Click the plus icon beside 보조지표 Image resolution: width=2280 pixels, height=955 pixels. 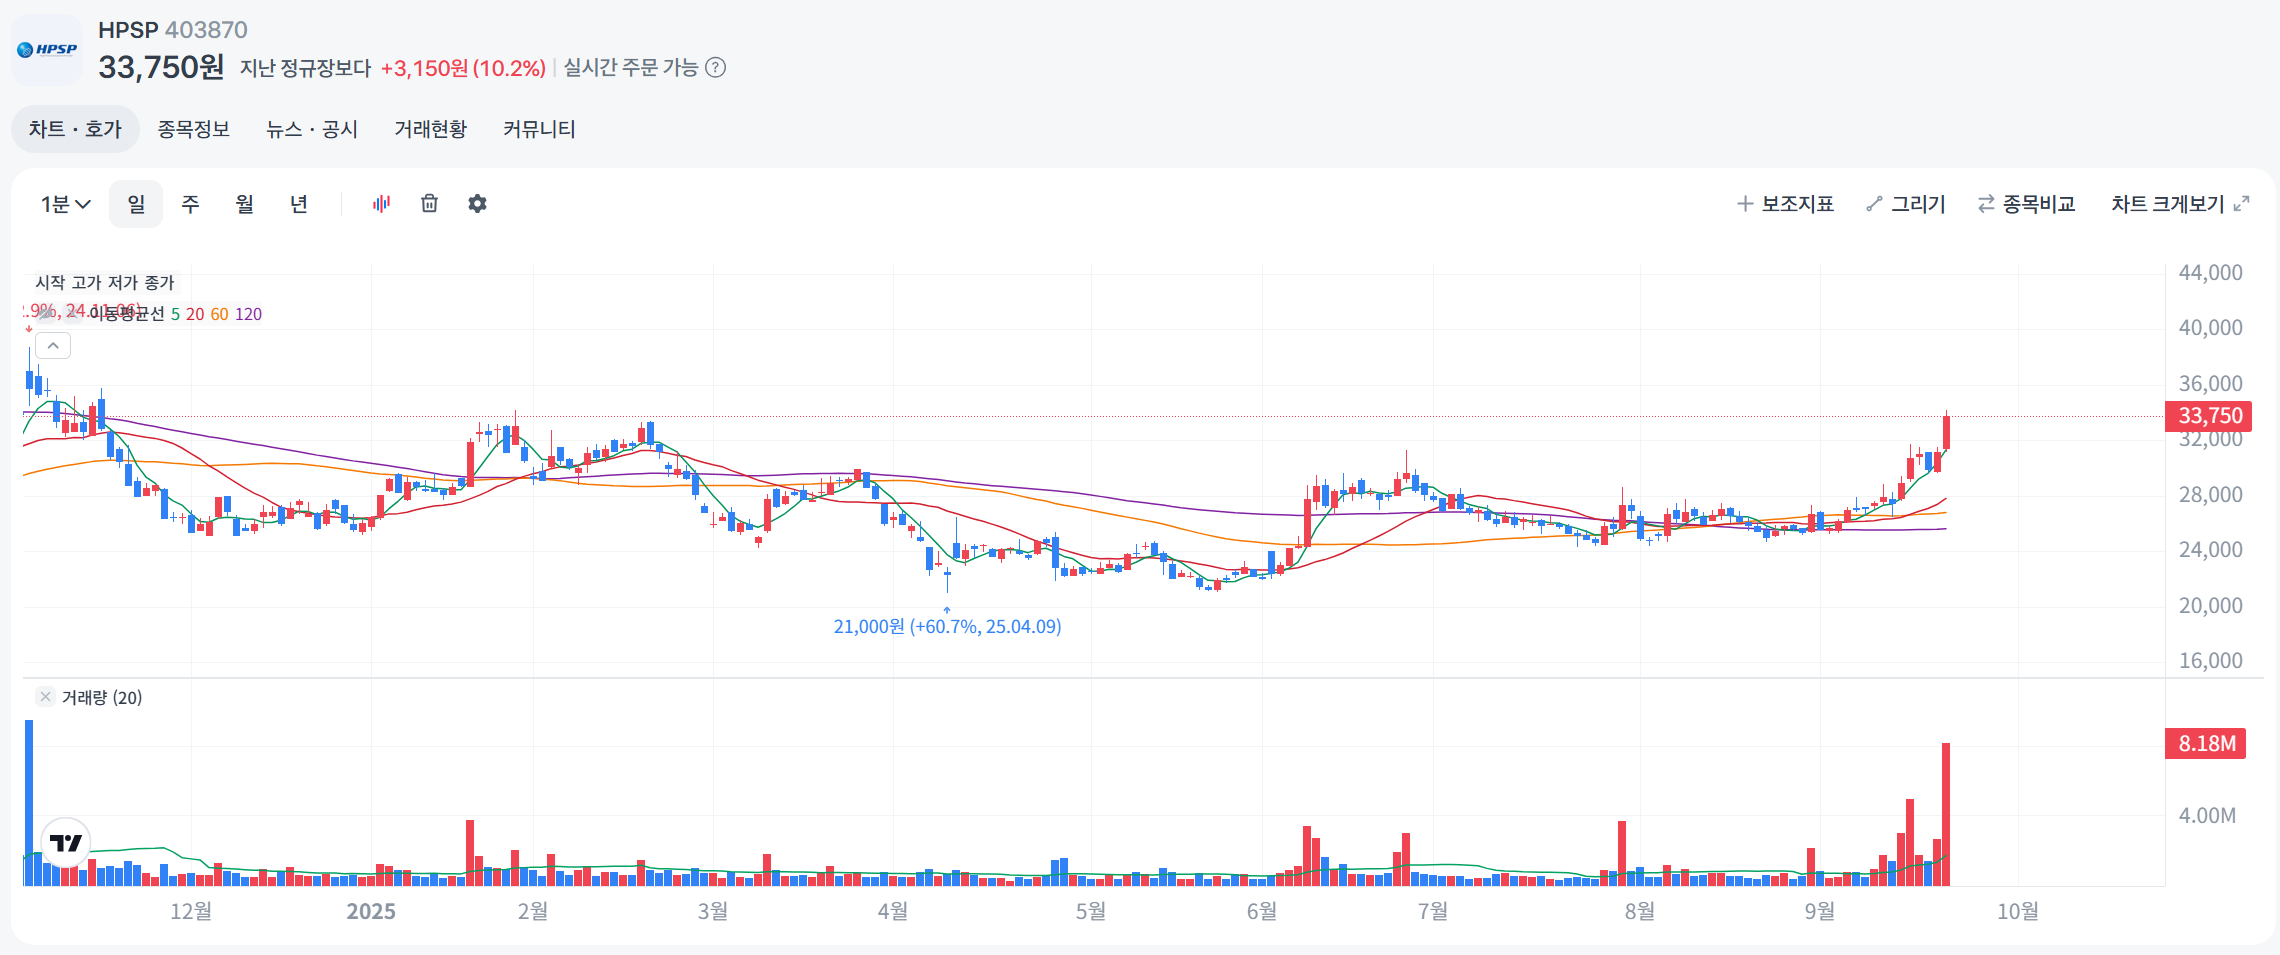1745,204
